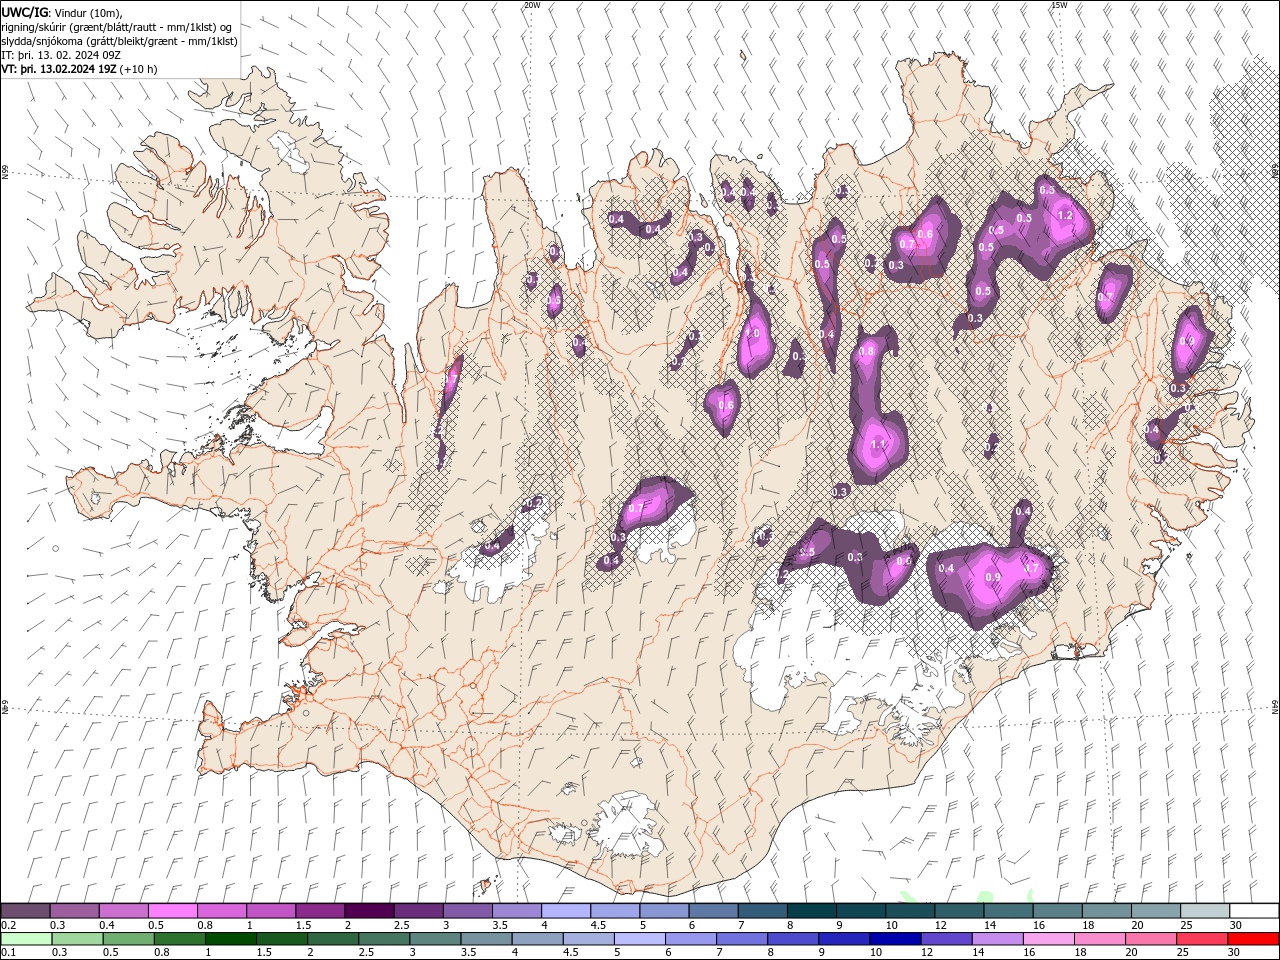Select the 18 swatch in the upper legend row
This screenshot has width=1280, height=960.
point(1106,911)
